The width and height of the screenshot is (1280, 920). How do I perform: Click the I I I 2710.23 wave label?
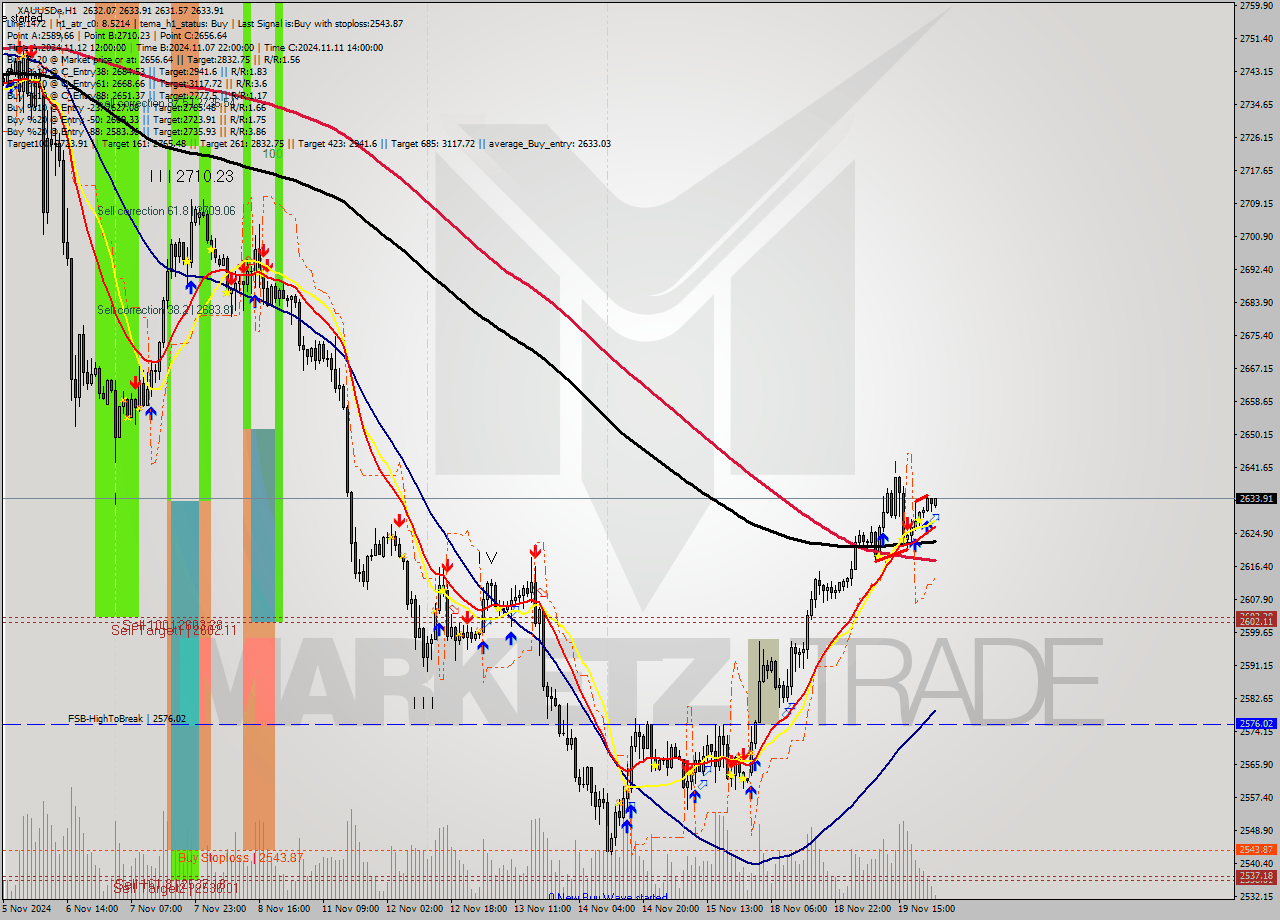click(191, 176)
